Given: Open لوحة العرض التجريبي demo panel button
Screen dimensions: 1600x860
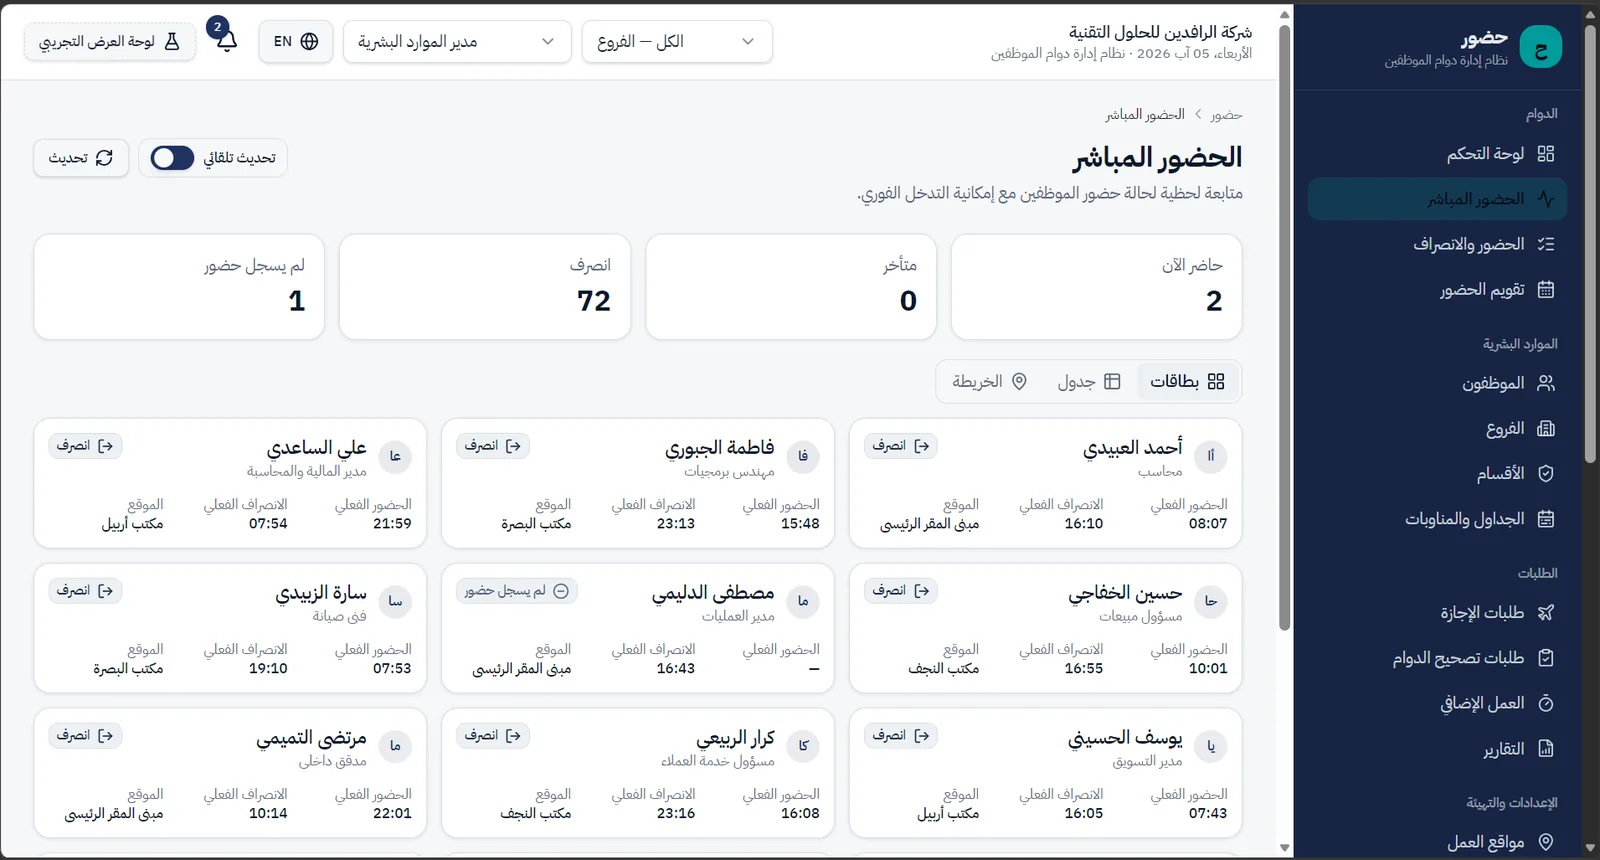Looking at the screenshot, I should pyautogui.click(x=110, y=41).
